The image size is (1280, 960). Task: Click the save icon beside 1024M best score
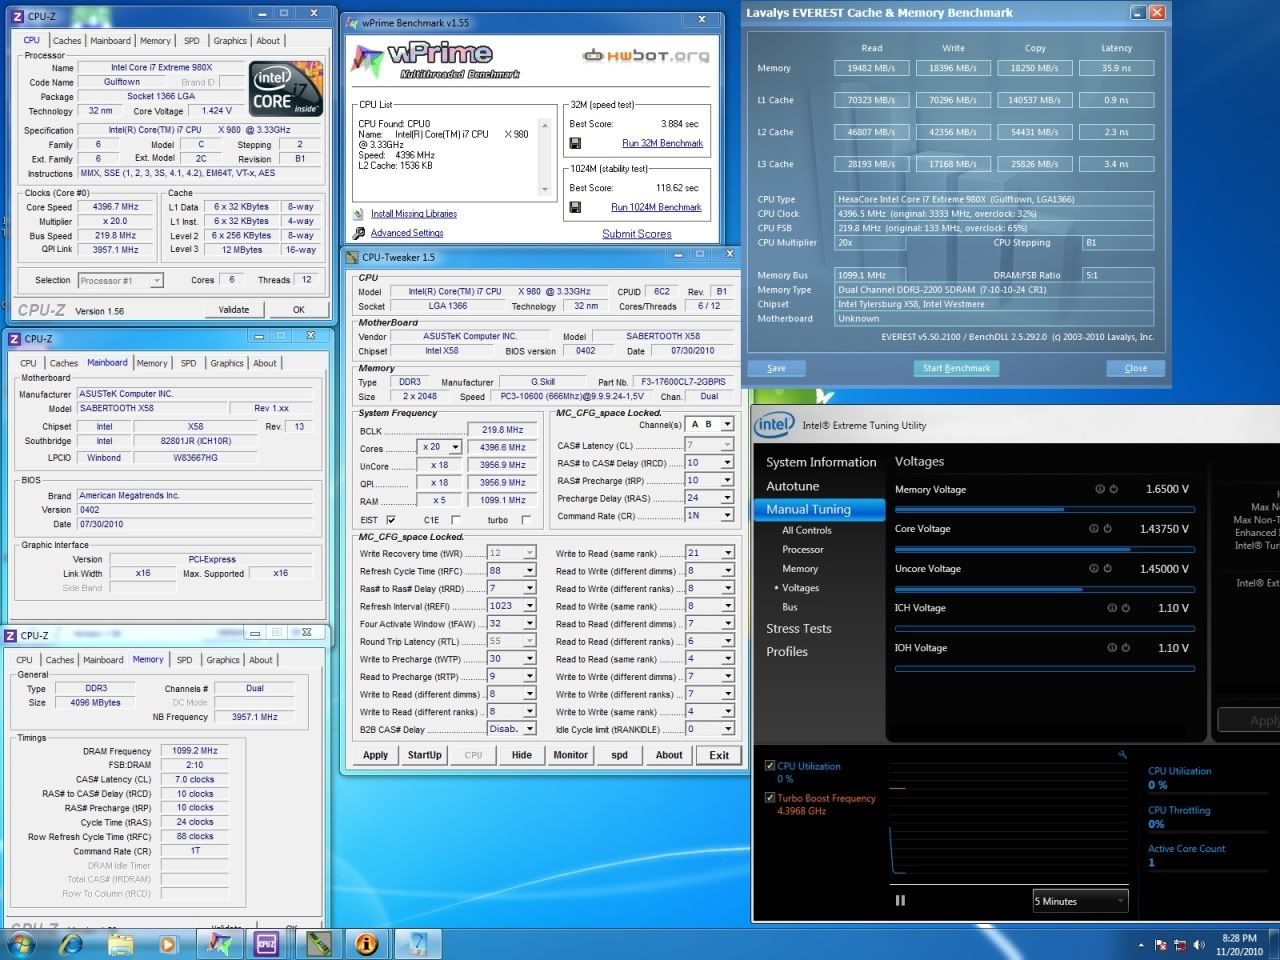click(575, 207)
